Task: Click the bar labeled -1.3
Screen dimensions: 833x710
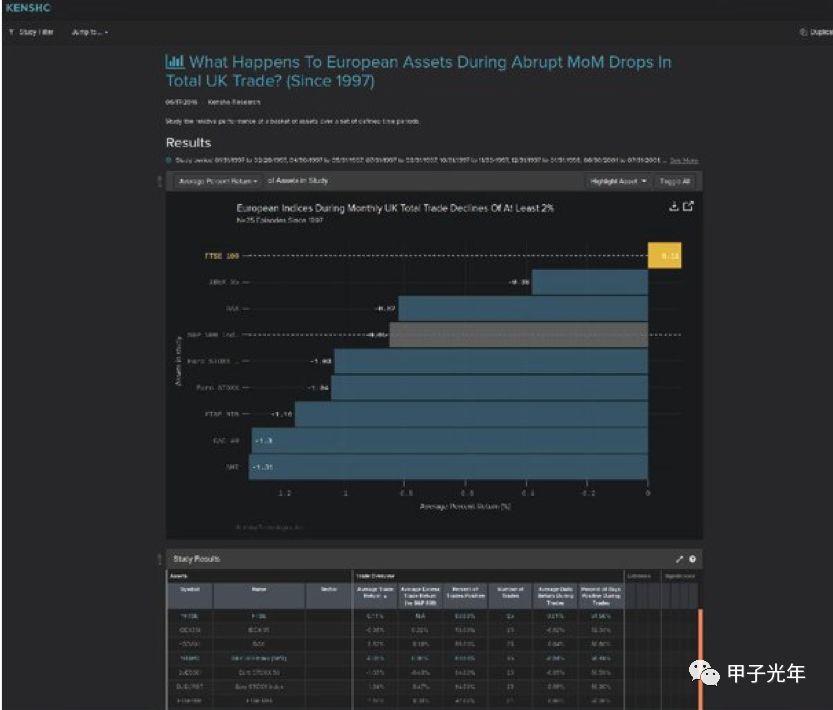Action: pos(450,441)
